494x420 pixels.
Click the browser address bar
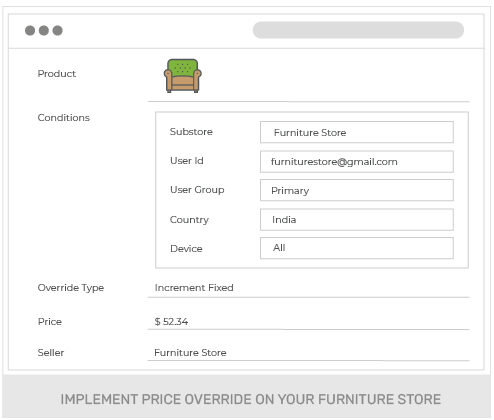coord(358,30)
